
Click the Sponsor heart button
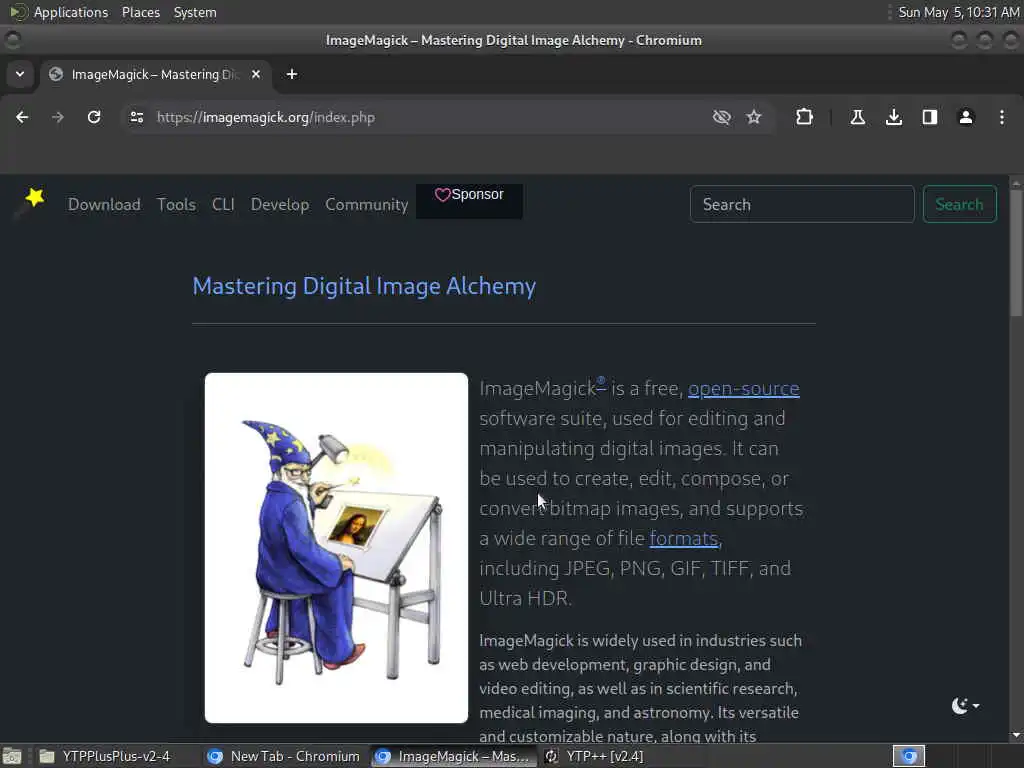469,201
